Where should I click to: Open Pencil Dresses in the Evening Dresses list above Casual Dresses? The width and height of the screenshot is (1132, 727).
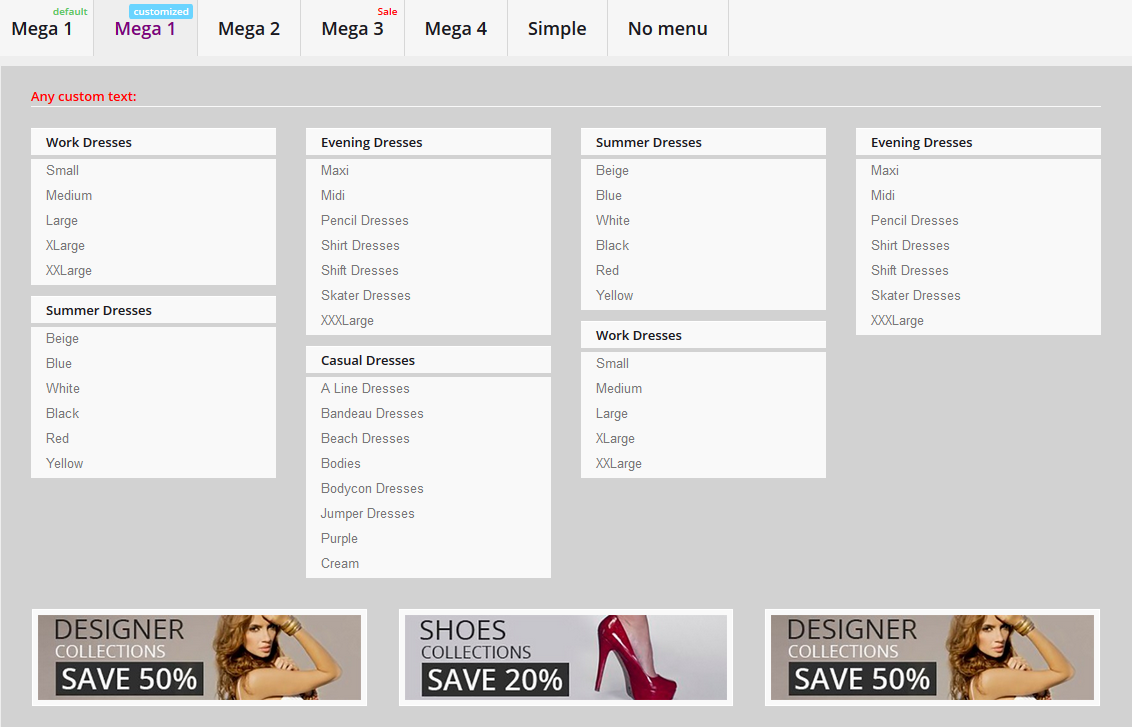coord(365,220)
